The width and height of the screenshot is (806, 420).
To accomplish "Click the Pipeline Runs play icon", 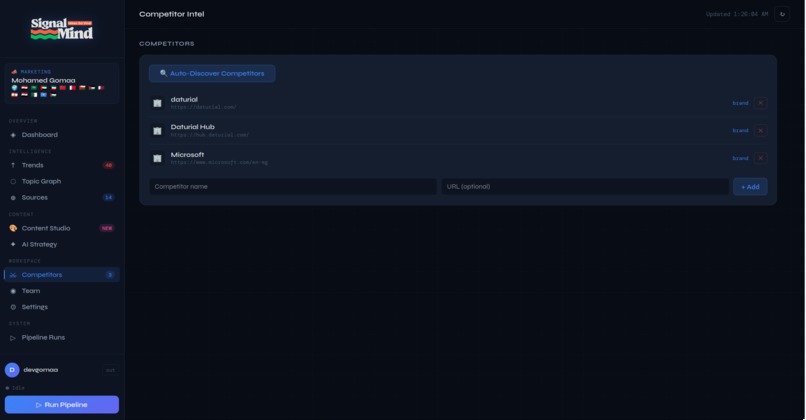I will coord(13,338).
